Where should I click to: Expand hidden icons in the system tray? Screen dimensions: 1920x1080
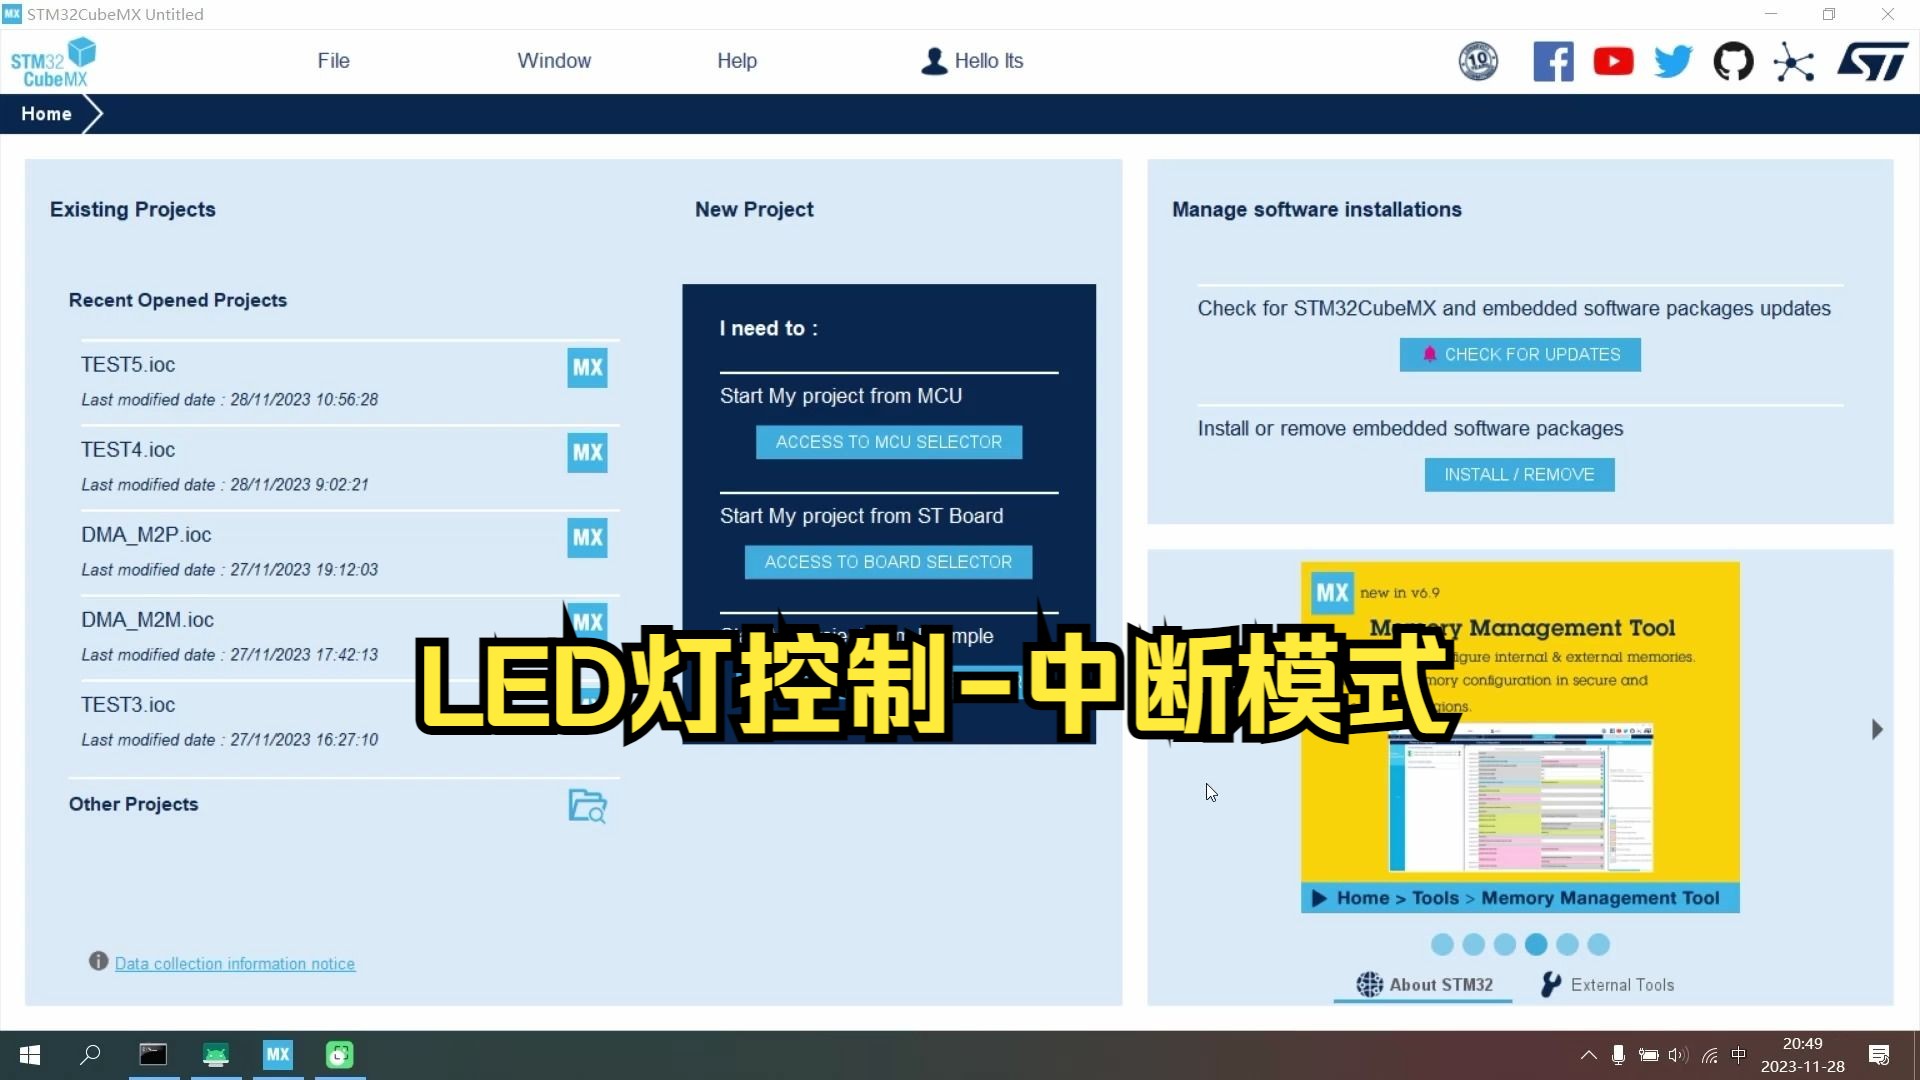tap(1588, 1054)
